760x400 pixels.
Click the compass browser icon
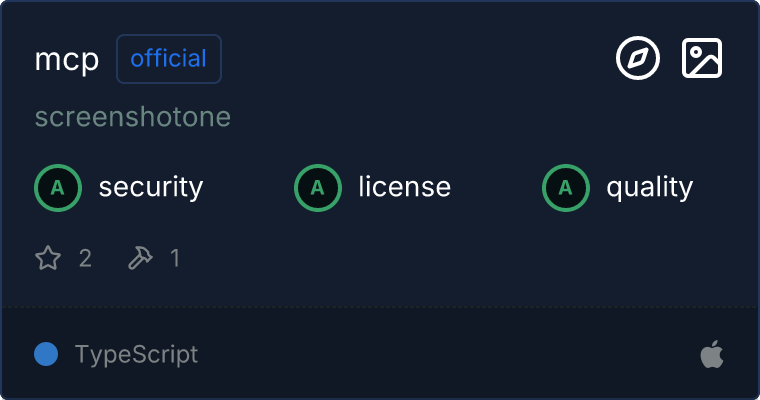tap(637, 59)
